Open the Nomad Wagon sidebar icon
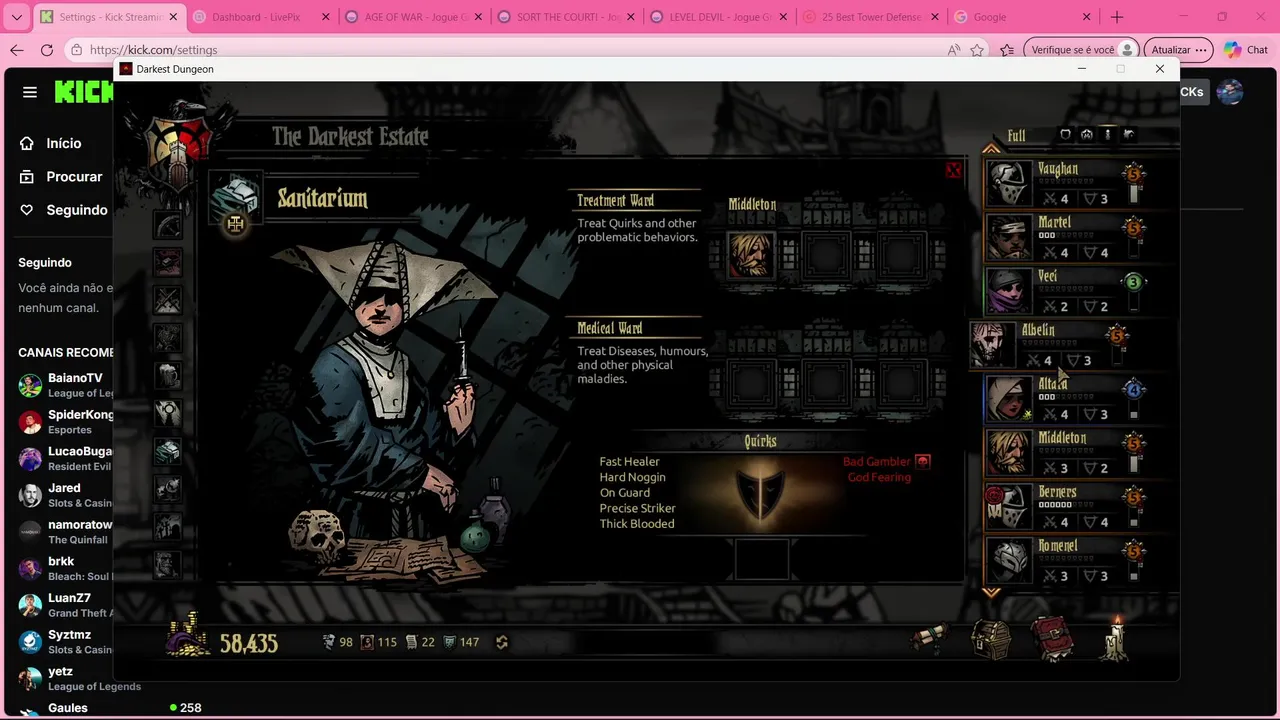 [167, 489]
